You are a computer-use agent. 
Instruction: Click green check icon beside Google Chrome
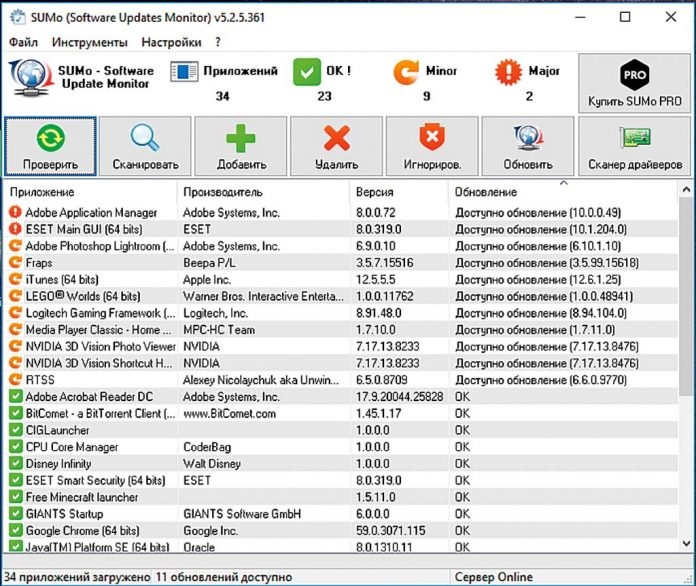15,530
